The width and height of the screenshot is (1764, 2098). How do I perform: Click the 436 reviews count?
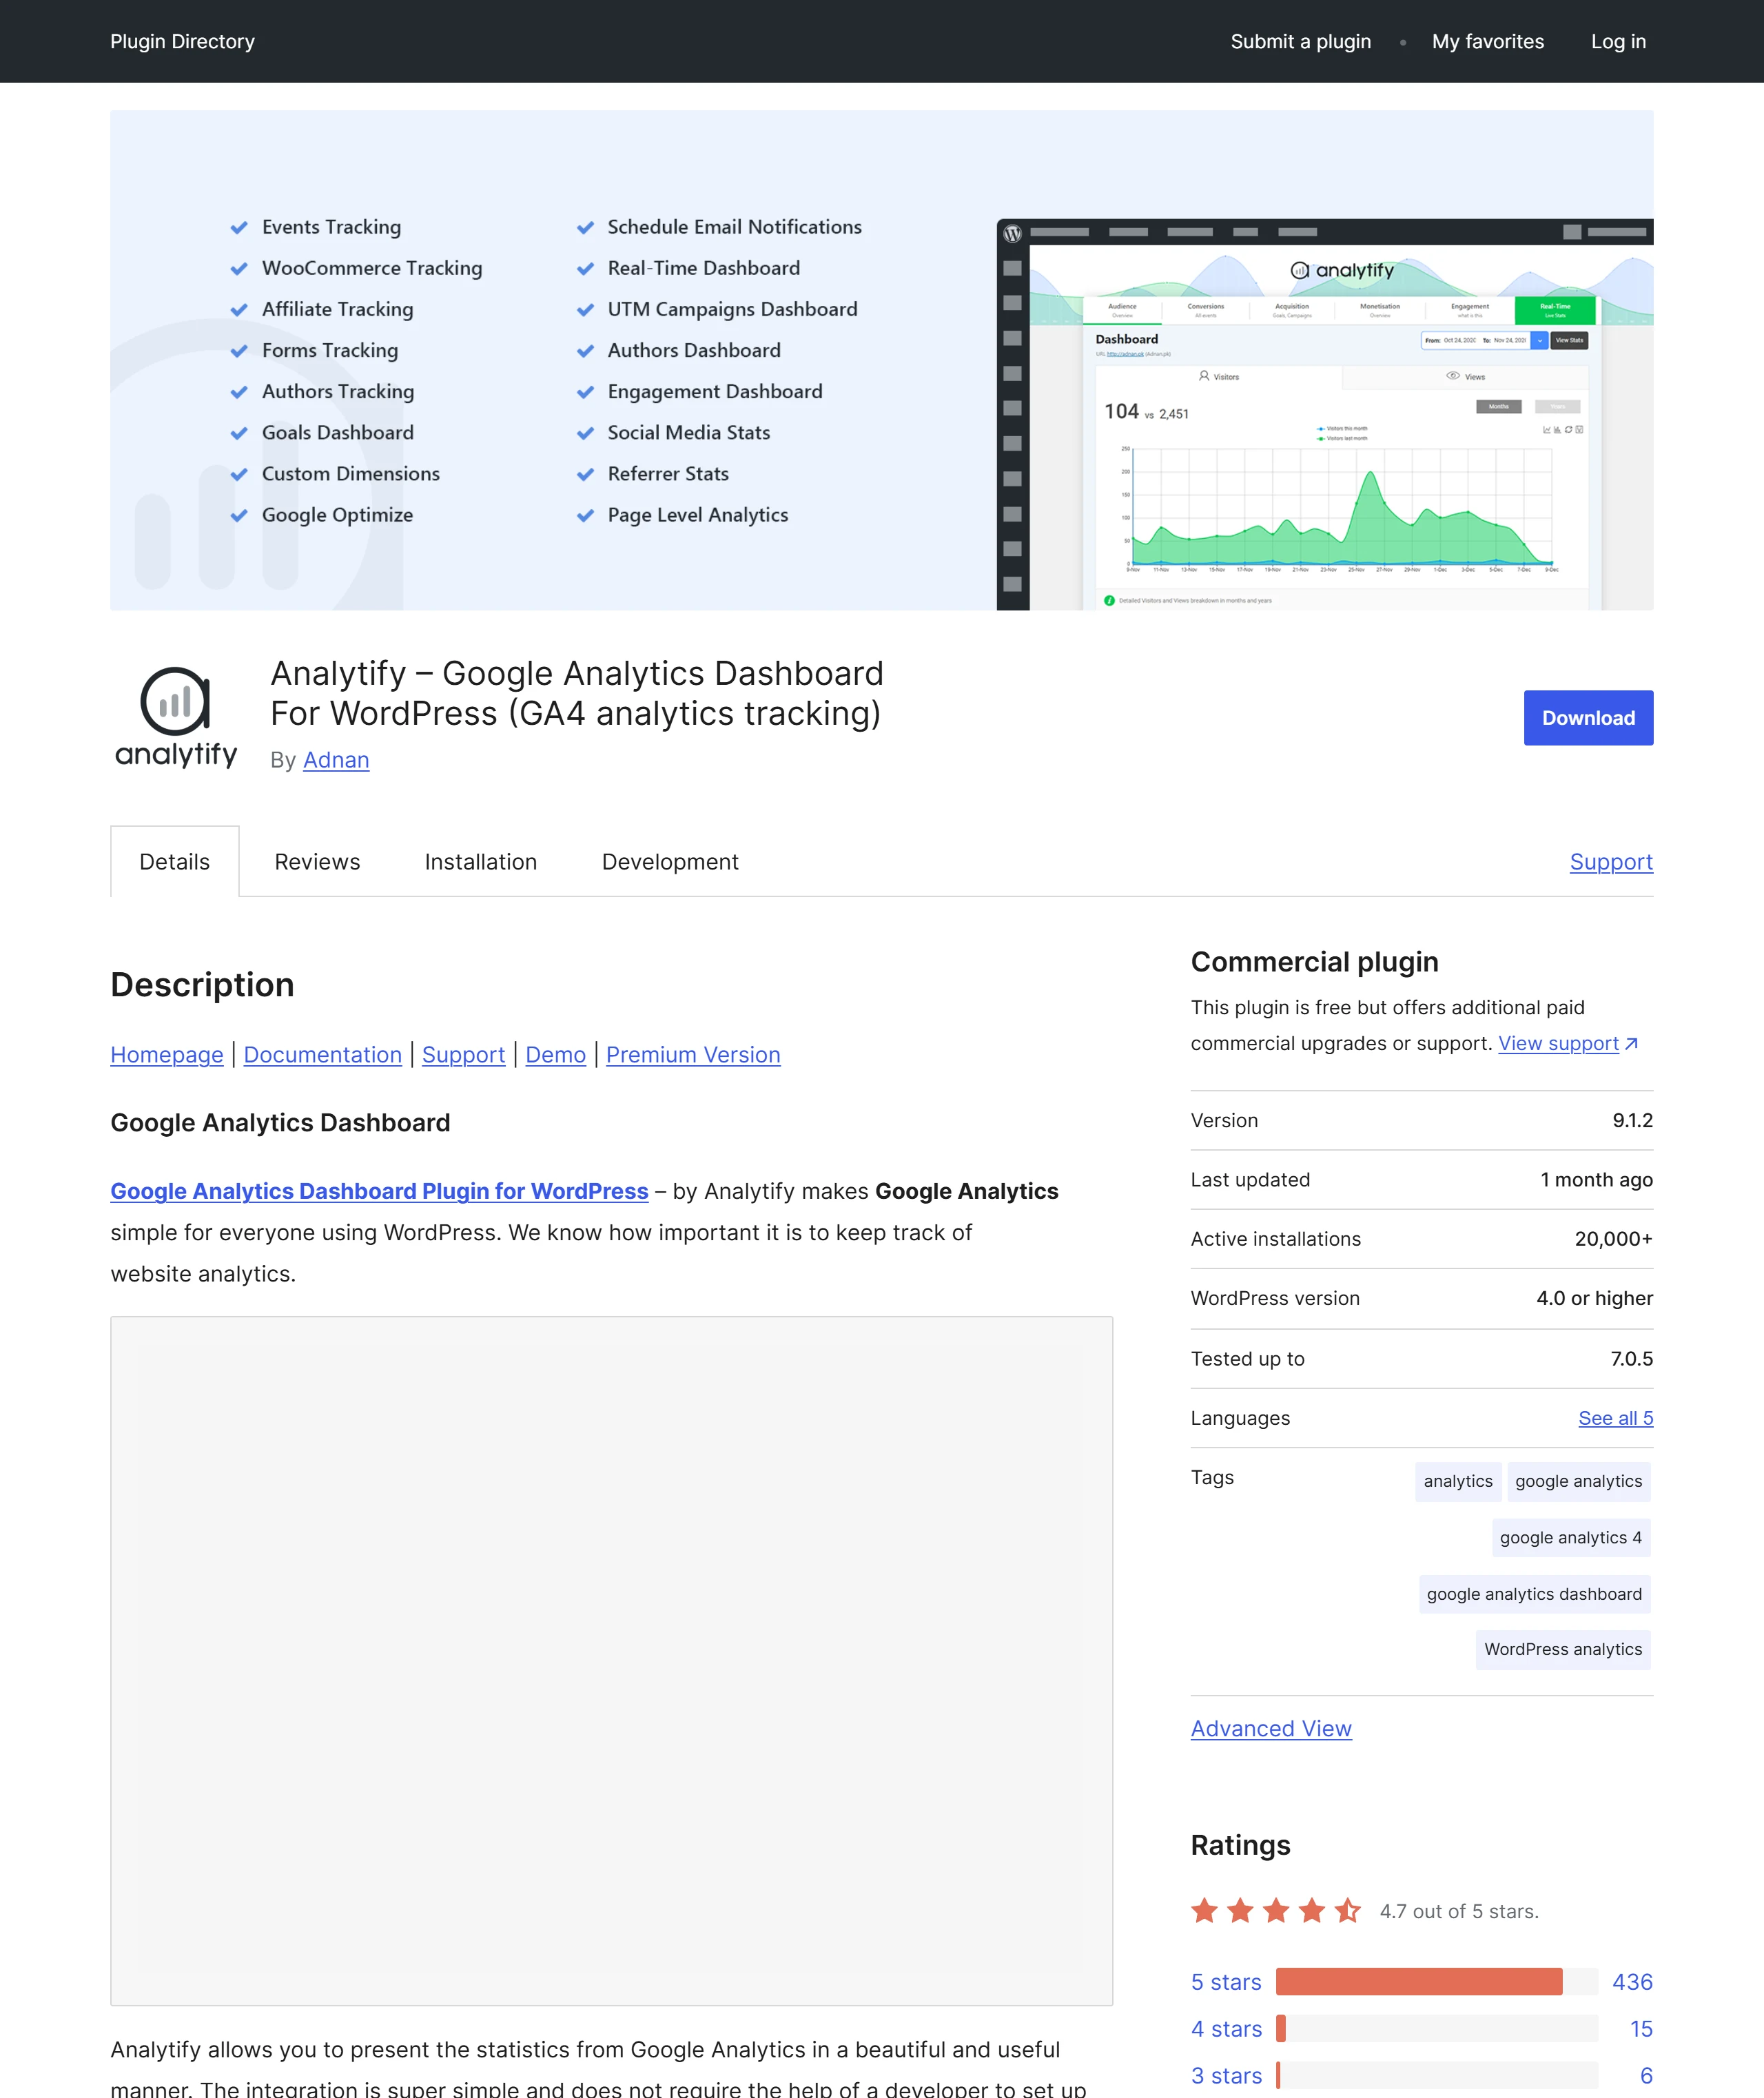click(x=1632, y=1982)
